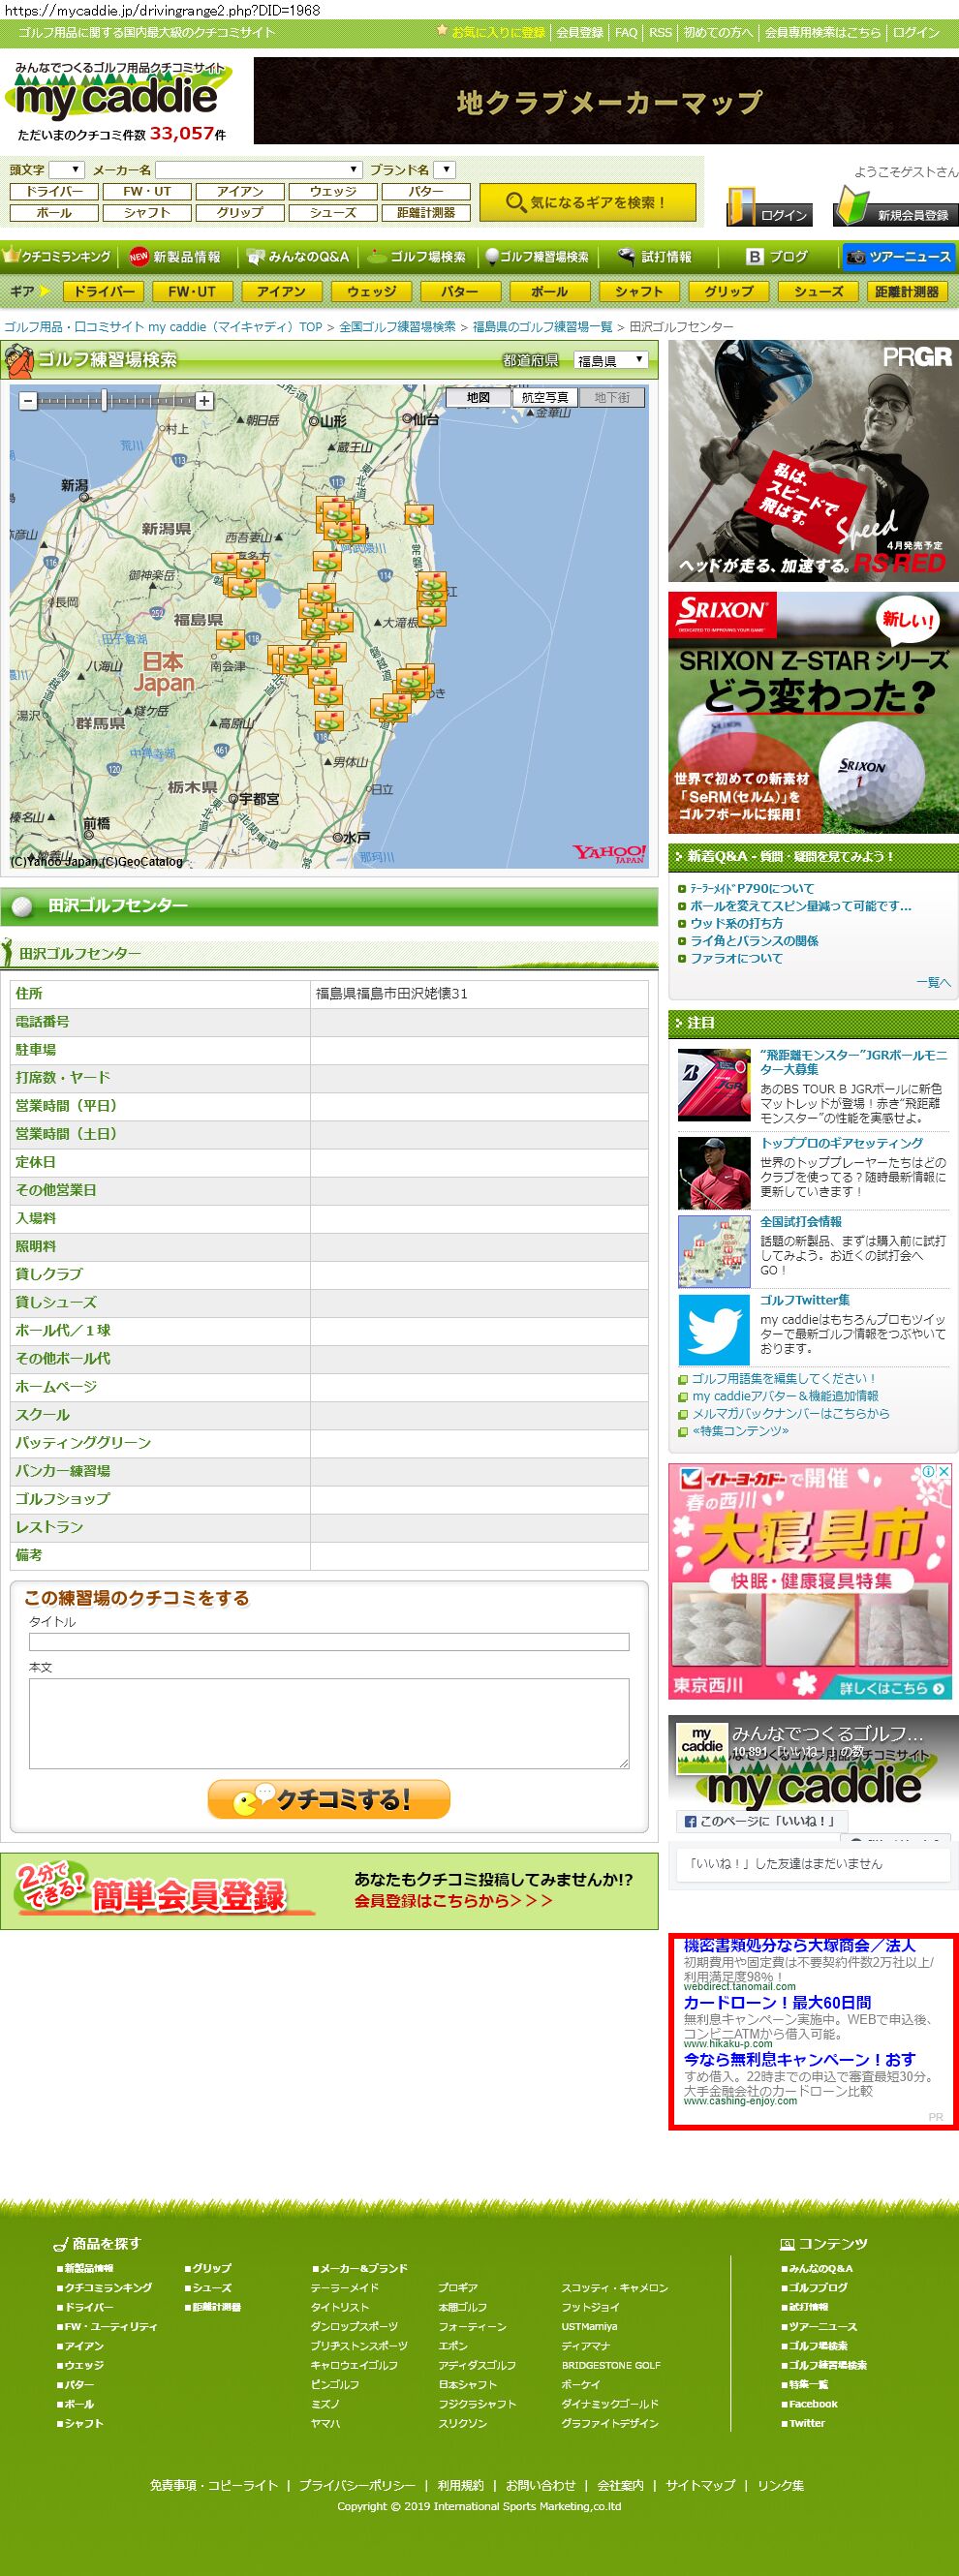Open テーラーメイド P790について question link
Image resolution: width=959 pixels, height=2576 pixels.
click(x=752, y=888)
